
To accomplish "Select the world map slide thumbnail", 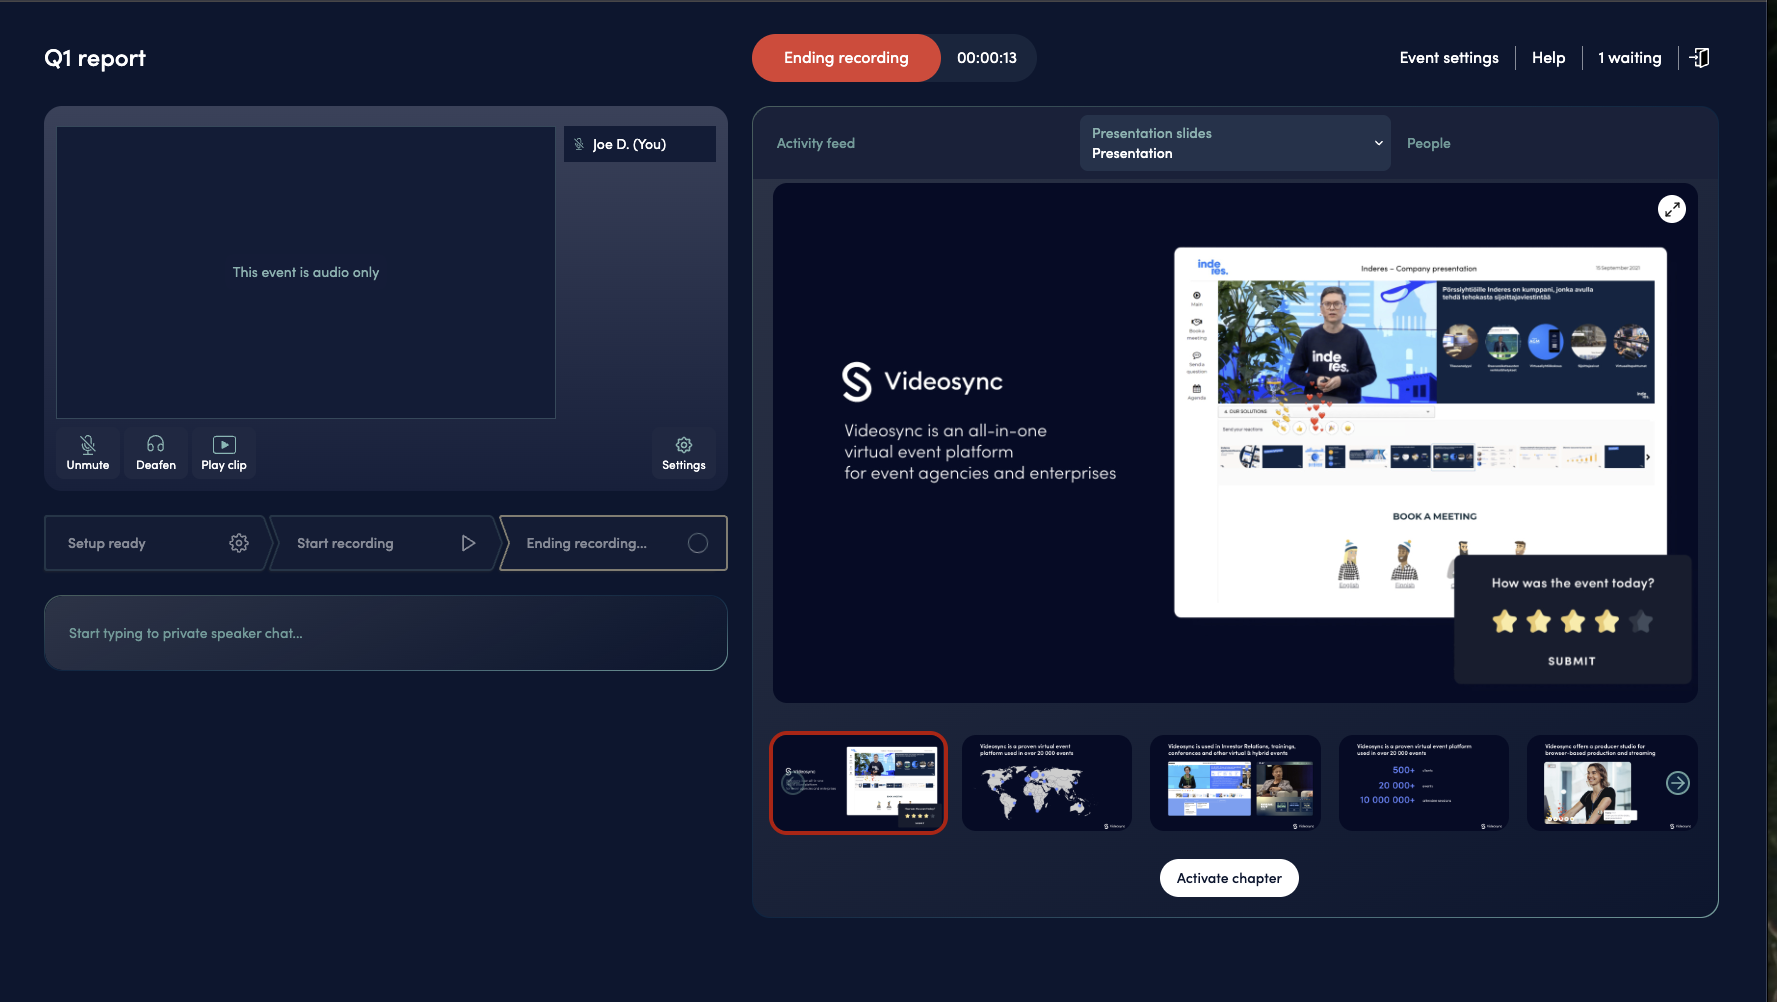I will tap(1047, 783).
